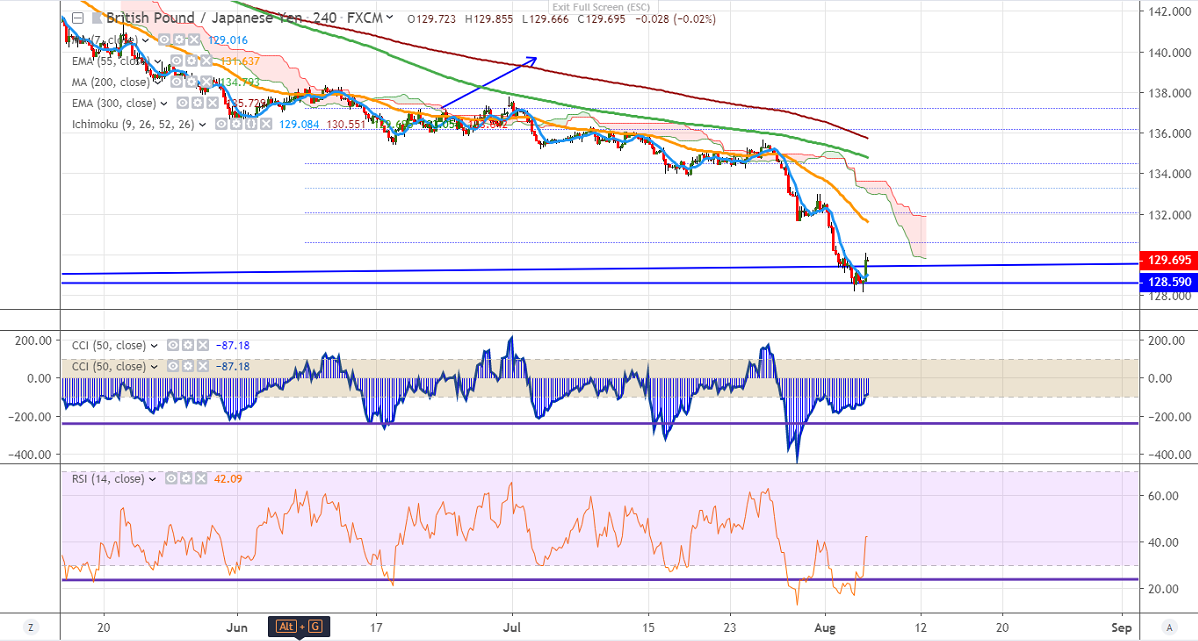Open settings of the first CCI (50, close)
This screenshot has height=641, width=1198.
188,345
